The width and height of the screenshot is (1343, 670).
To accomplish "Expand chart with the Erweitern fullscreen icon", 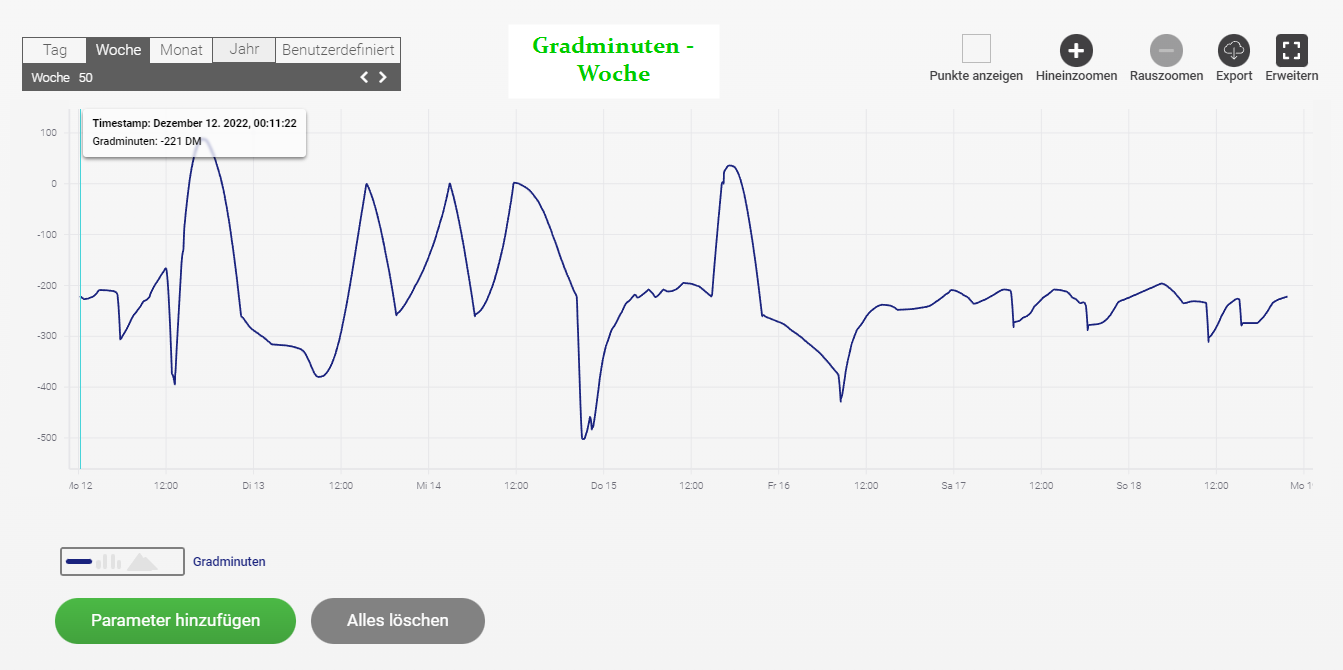I will click(x=1292, y=50).
